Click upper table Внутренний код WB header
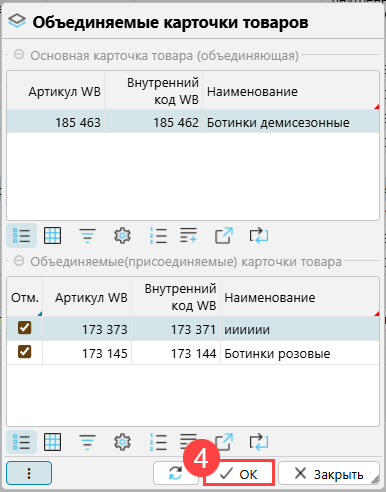Viewport: 386px width, 492px height. click(x=154, y=91)
